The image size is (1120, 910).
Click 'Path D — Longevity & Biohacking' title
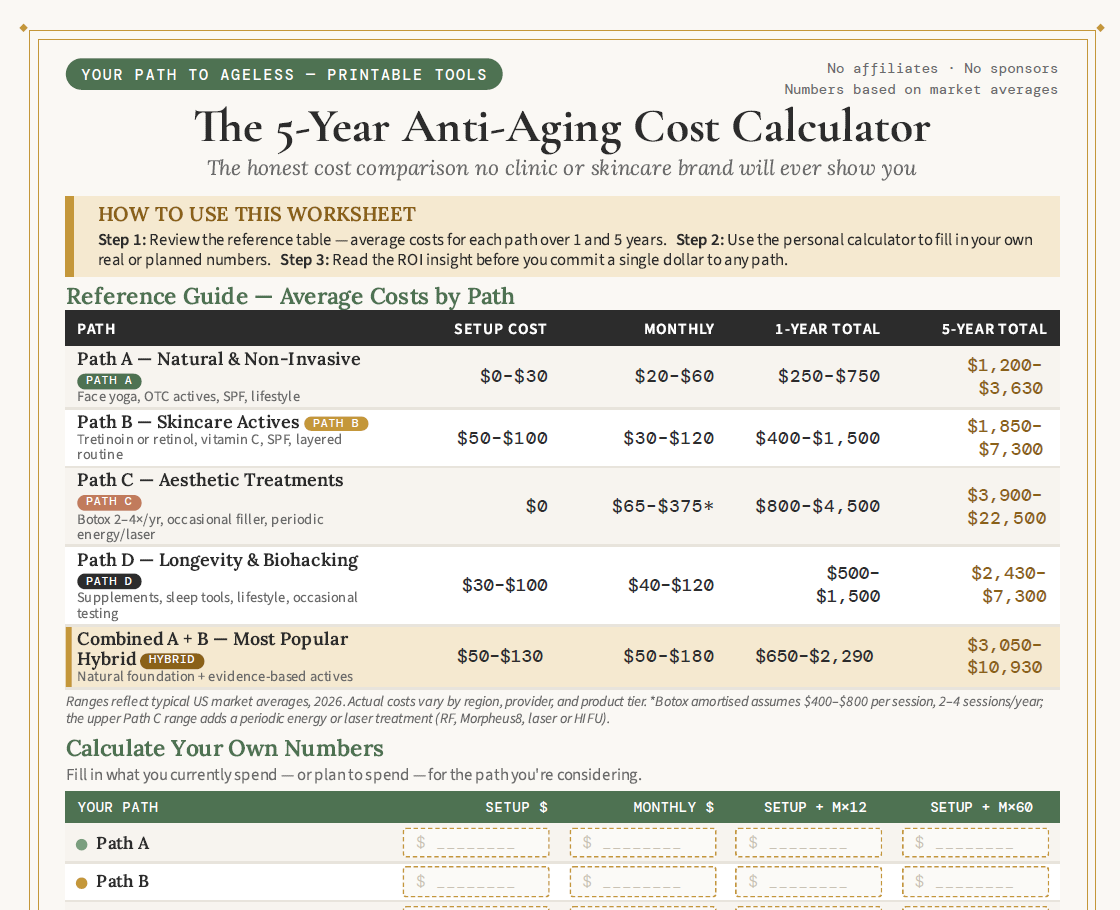click(x=218, y=560)
